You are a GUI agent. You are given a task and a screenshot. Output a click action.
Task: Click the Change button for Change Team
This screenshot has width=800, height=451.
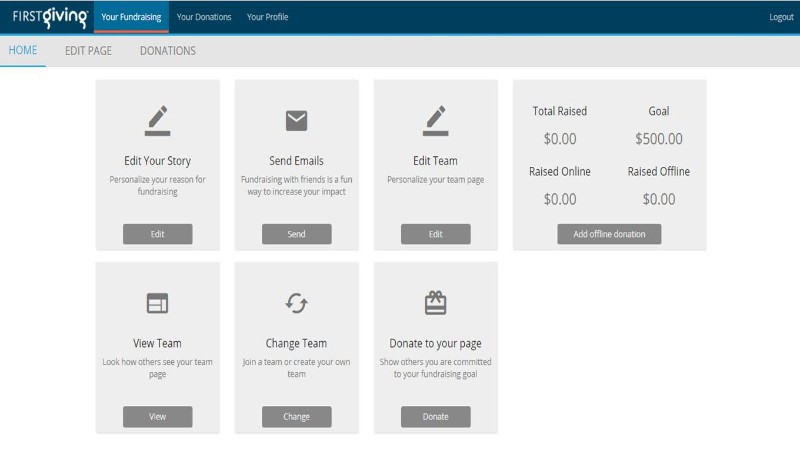point(296,417)
